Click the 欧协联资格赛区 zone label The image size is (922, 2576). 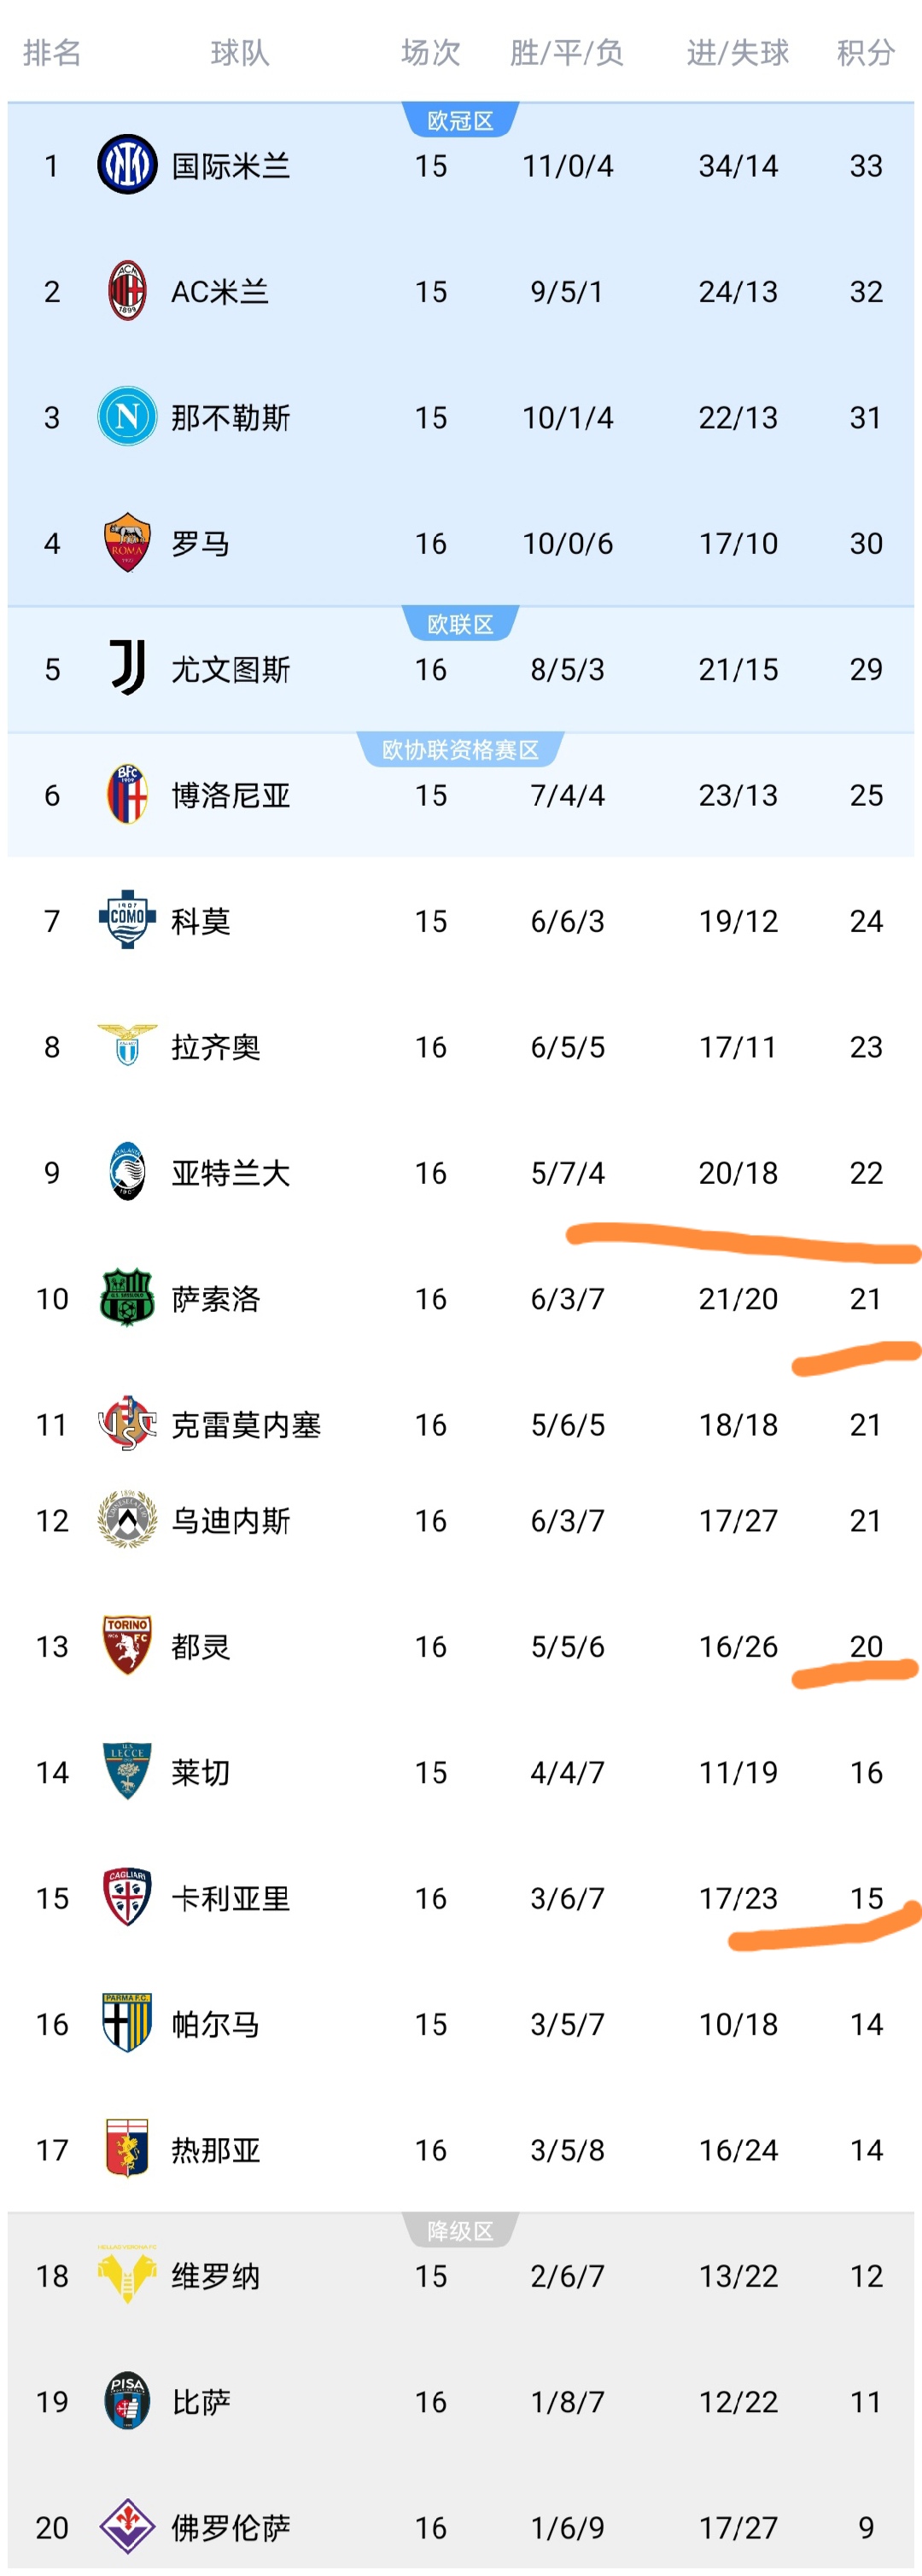click(x=460, y=750)
